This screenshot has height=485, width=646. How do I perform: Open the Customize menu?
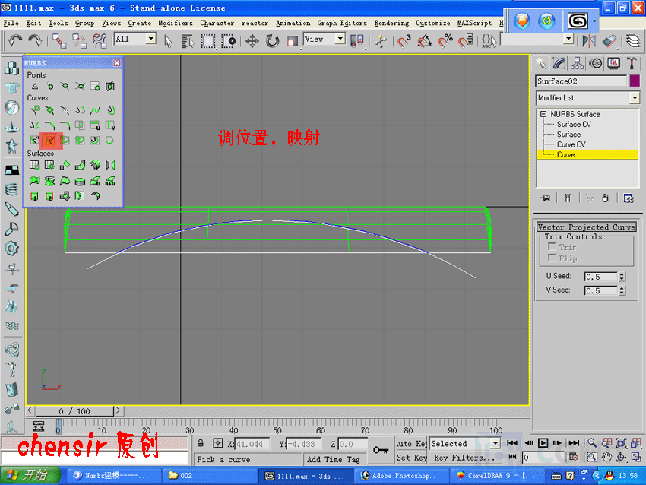coord(433,23)
